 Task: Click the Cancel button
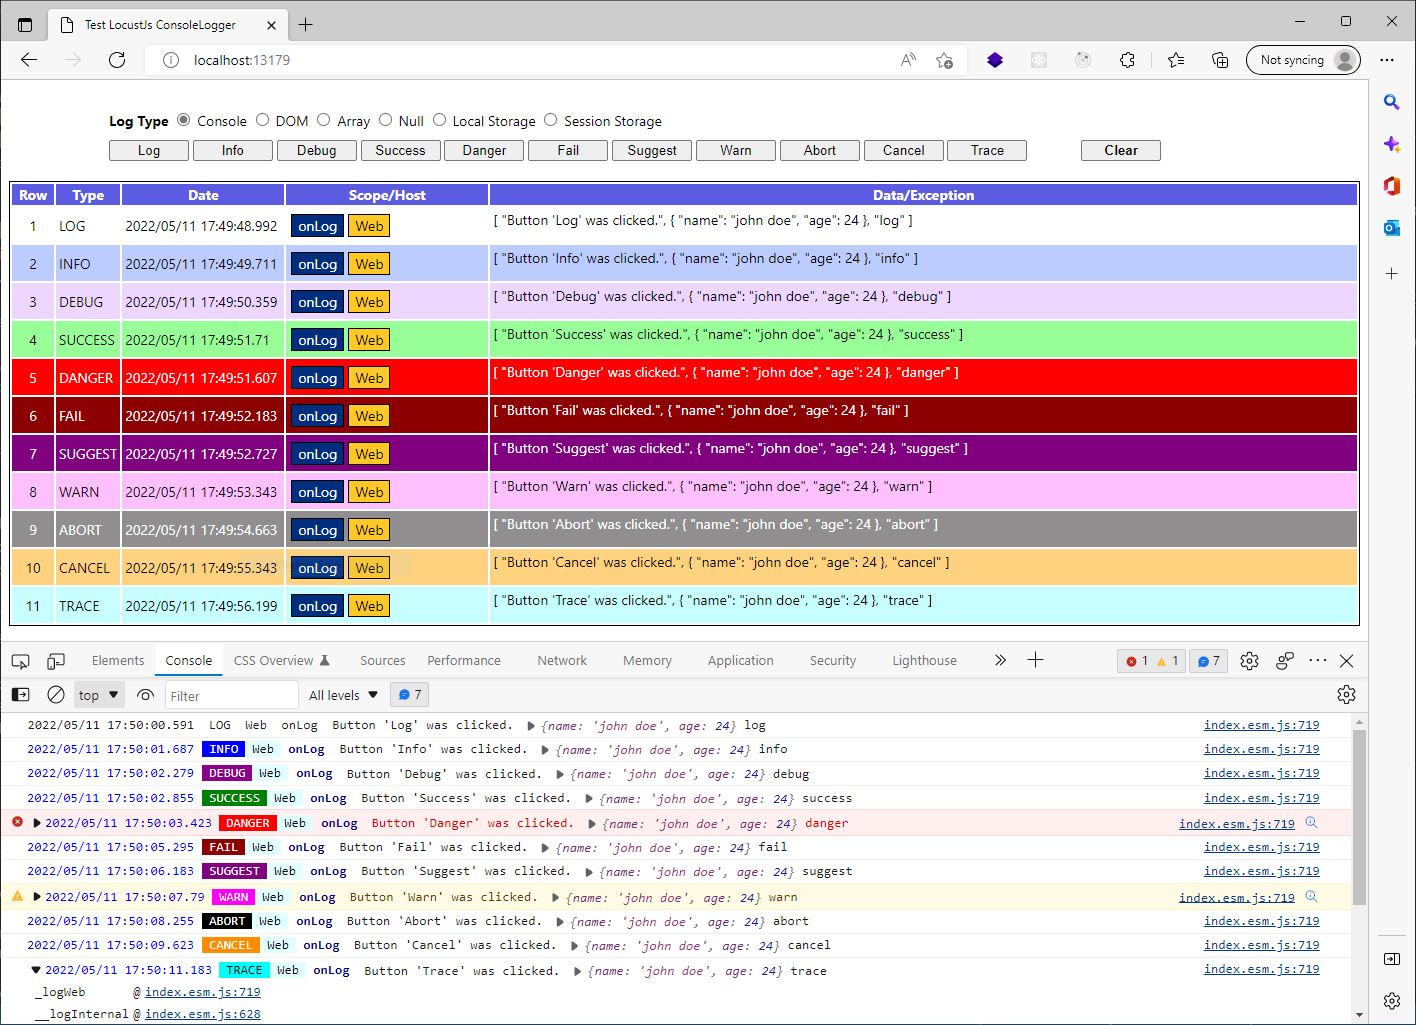click(903, 150)
